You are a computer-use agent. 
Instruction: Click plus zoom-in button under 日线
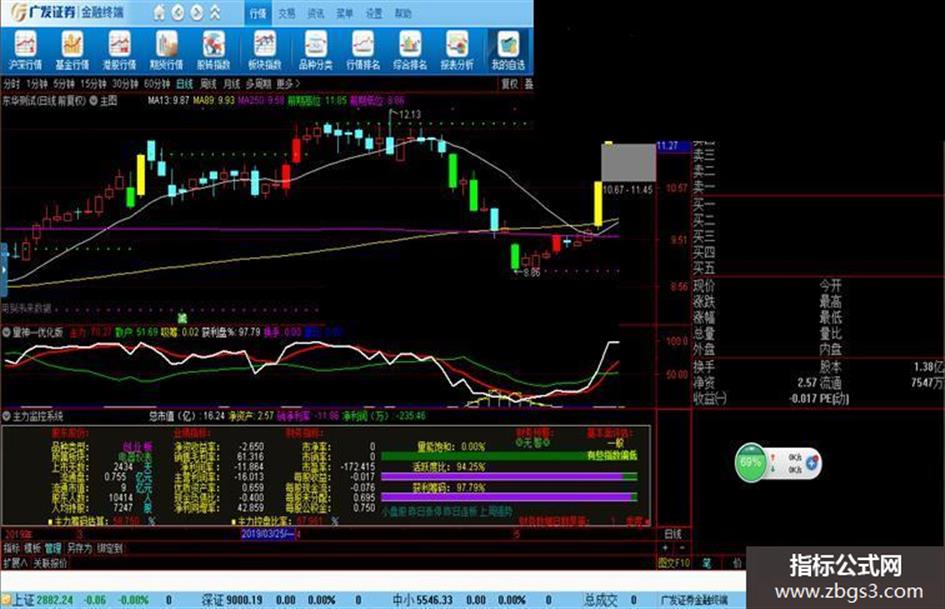(x=665, y=548)
